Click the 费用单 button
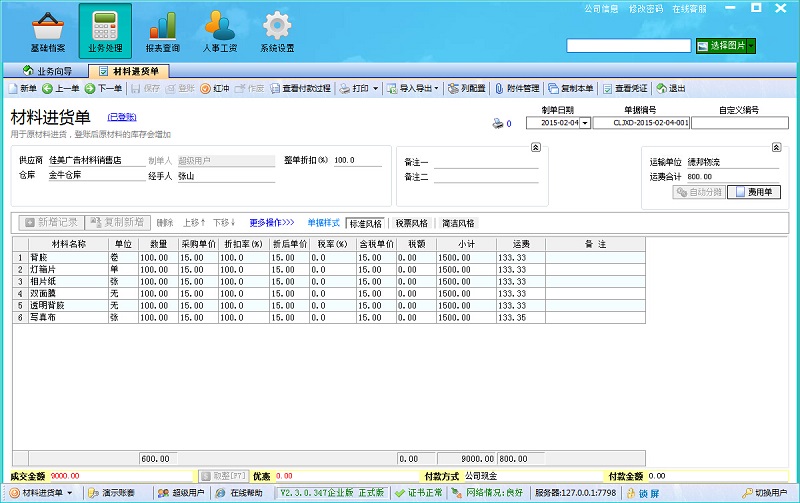Screen dimensions: 800x503 [x=753, y=191]
